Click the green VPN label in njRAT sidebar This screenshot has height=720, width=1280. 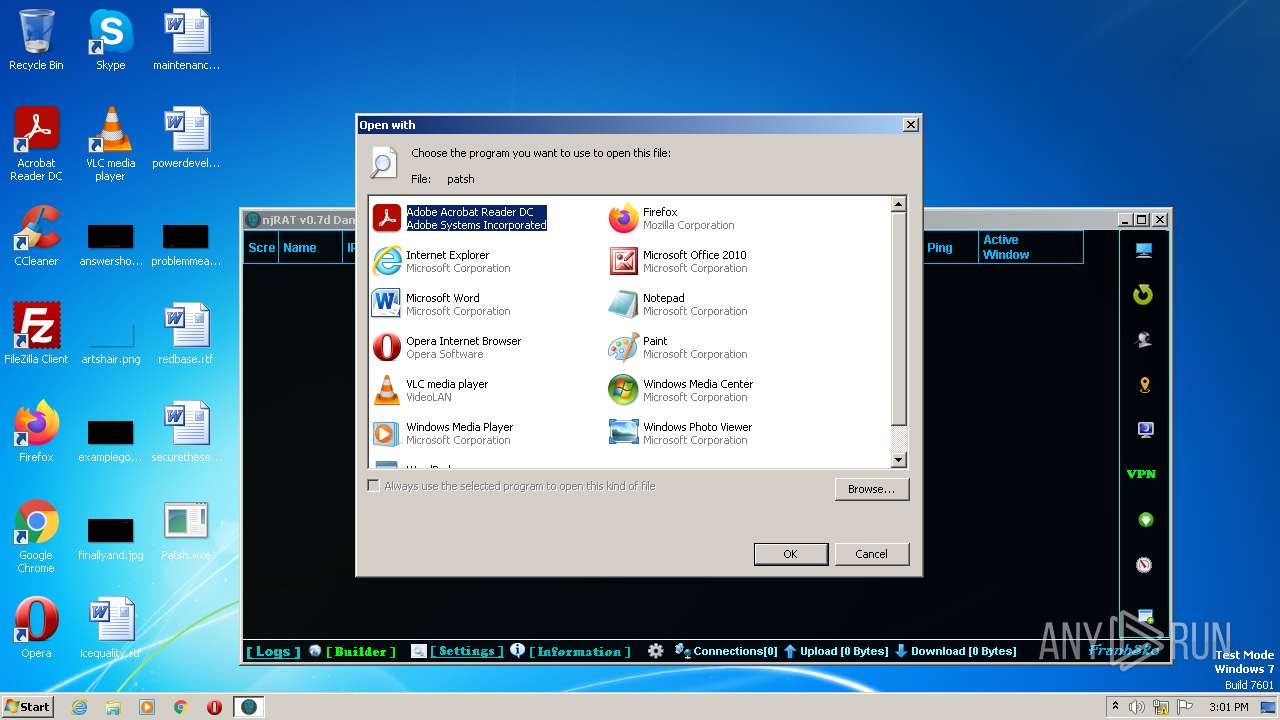[x=1141, y=474]
